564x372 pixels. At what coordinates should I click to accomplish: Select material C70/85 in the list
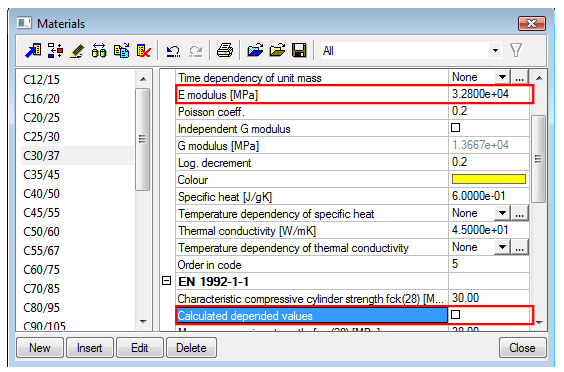point(41,289)
